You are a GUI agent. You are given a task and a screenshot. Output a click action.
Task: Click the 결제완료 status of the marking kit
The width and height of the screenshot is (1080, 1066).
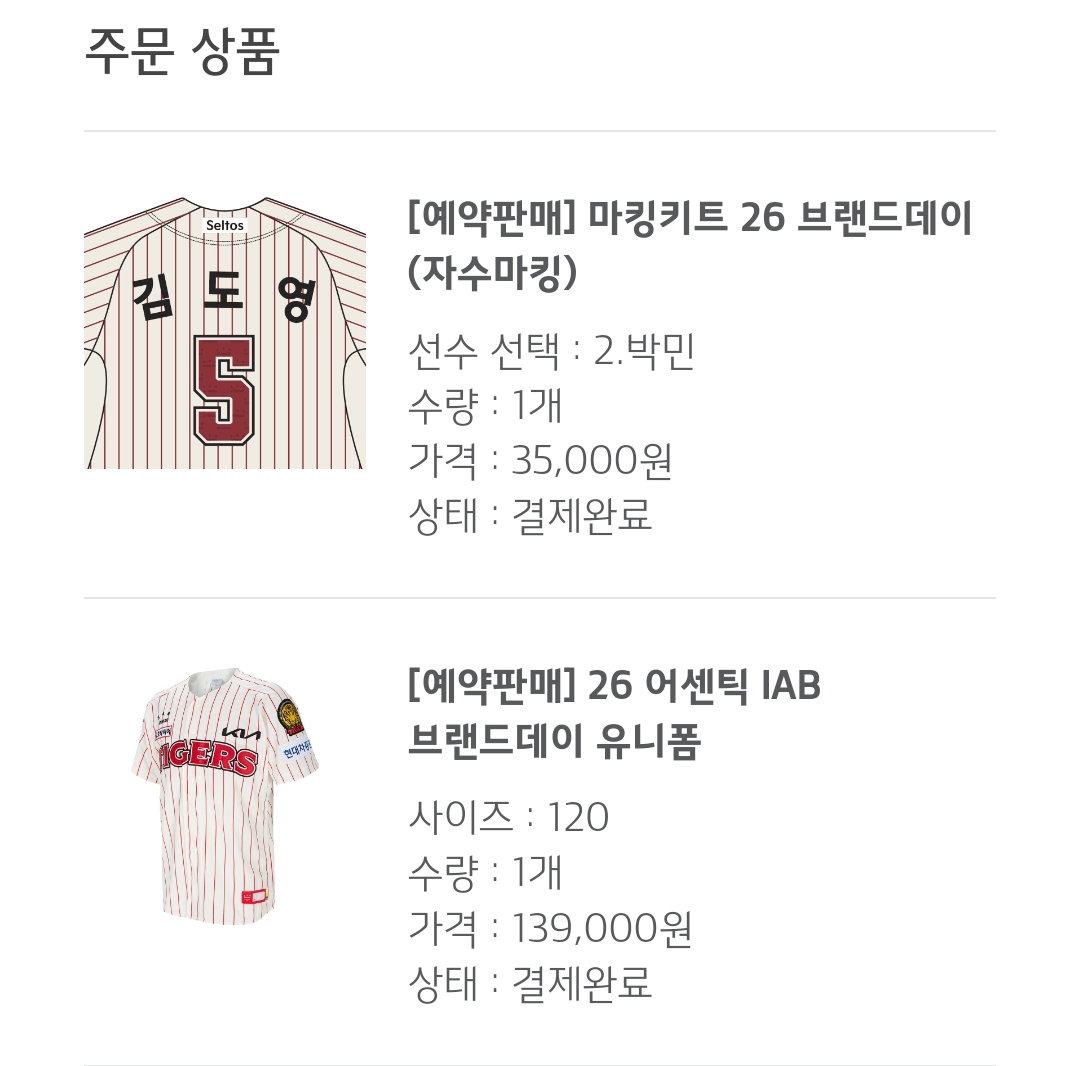pyautogui.click(x=581, y=515)
